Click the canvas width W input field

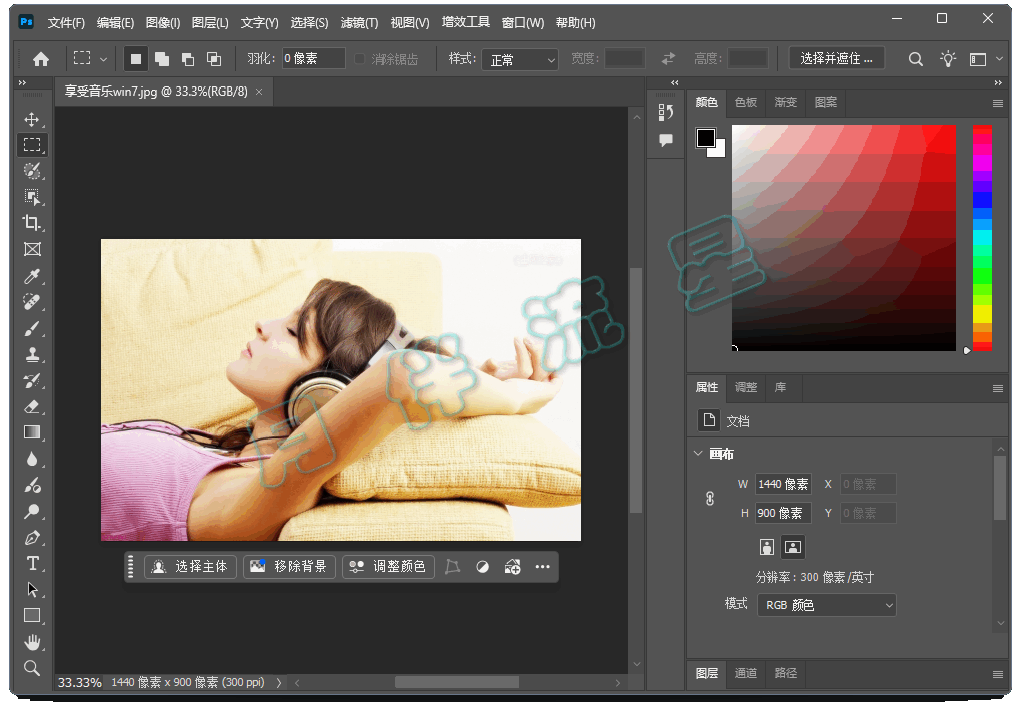pyautogui.click(x=782, y=484)
